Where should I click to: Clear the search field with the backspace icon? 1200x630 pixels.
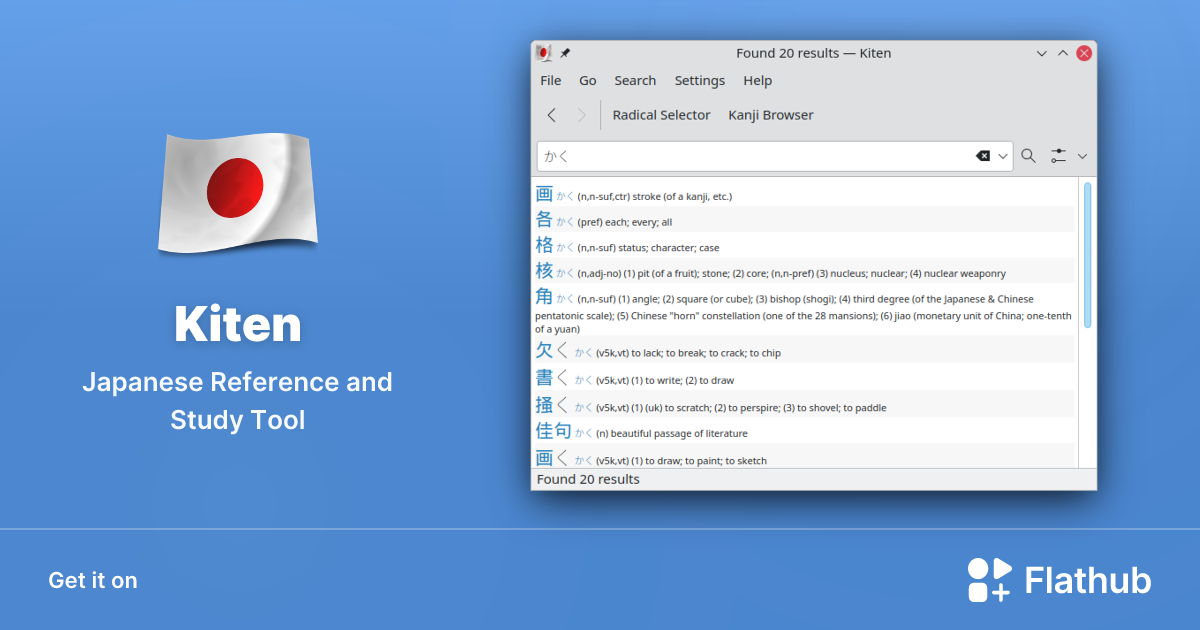coord(984,156)
